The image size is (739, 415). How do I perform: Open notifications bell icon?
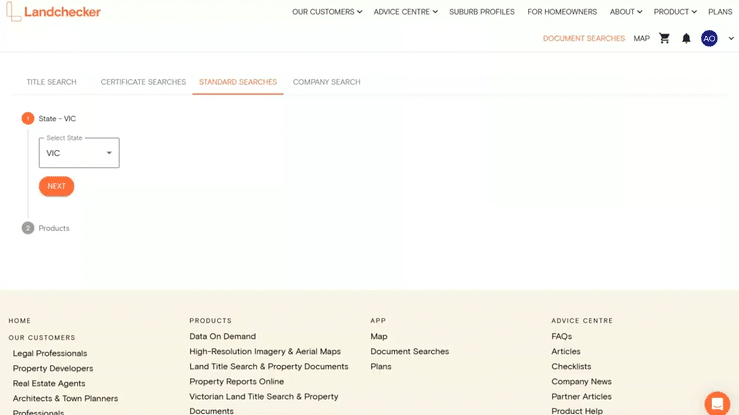click(x=686, y=39)
